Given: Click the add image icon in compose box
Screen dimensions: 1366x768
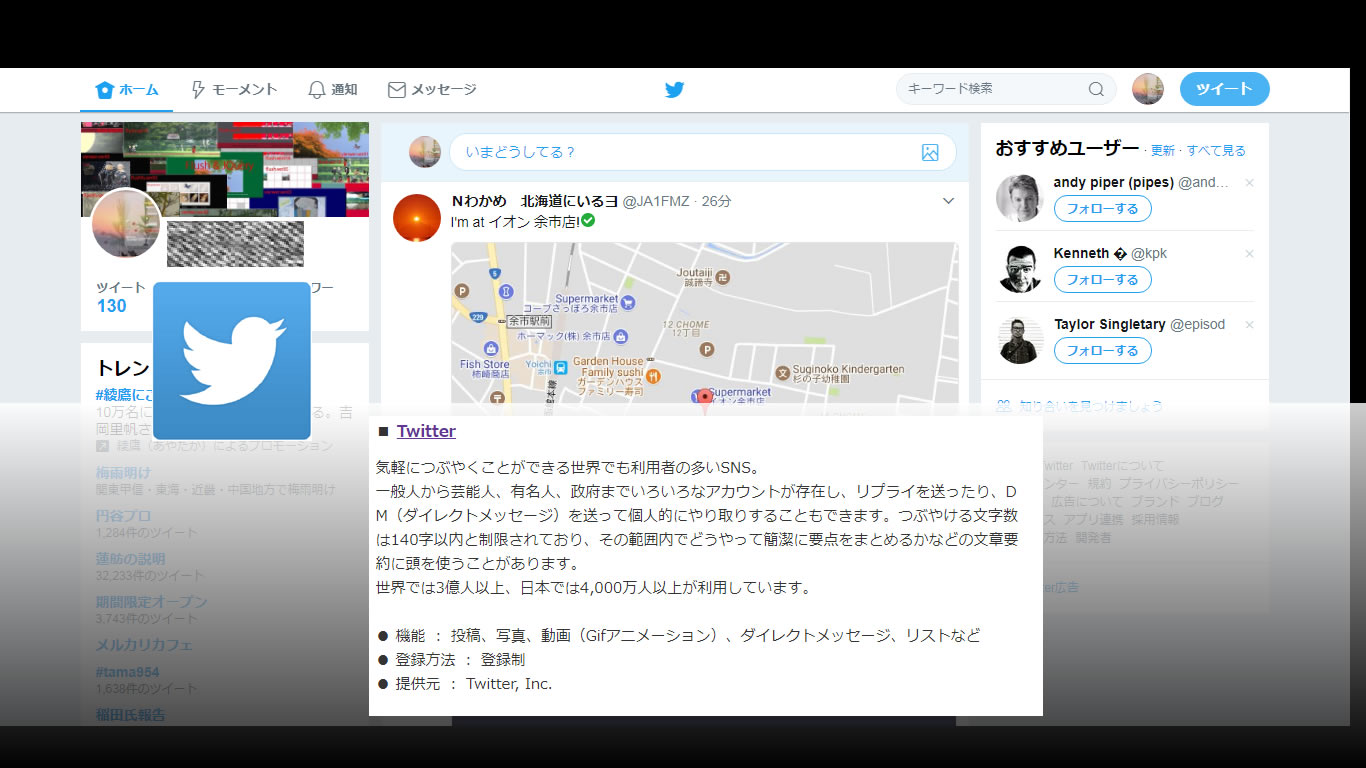Looking at the screenshot, I should [930, 152].
